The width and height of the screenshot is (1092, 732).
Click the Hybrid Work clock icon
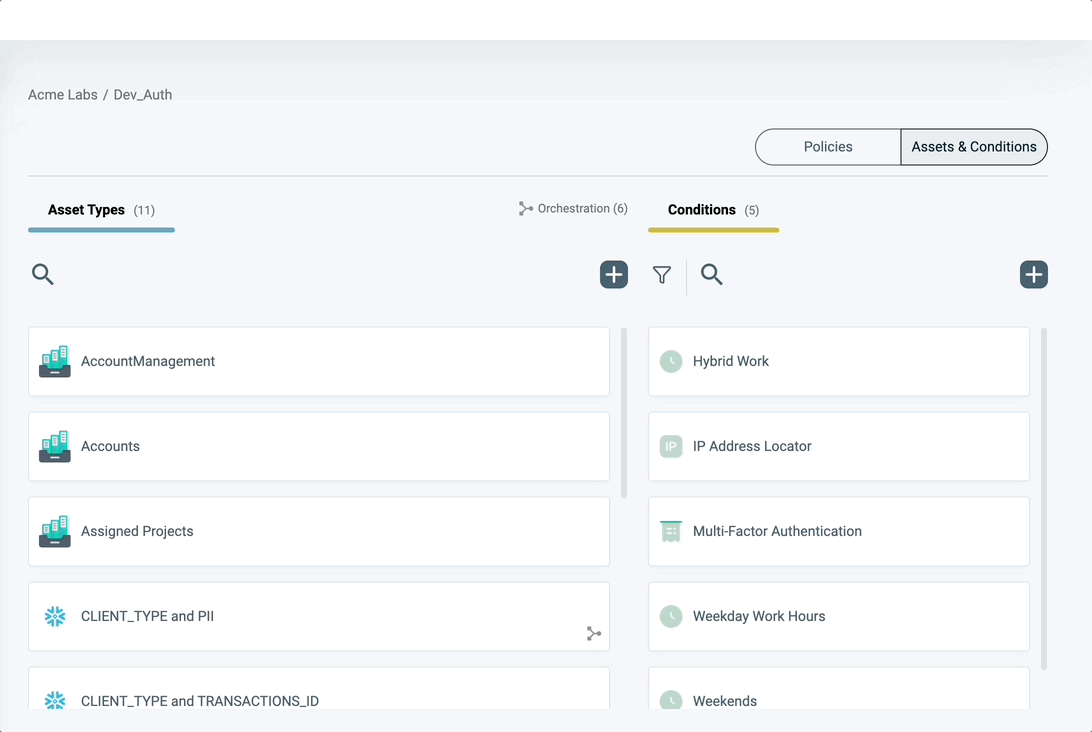(x=671, y=361)
